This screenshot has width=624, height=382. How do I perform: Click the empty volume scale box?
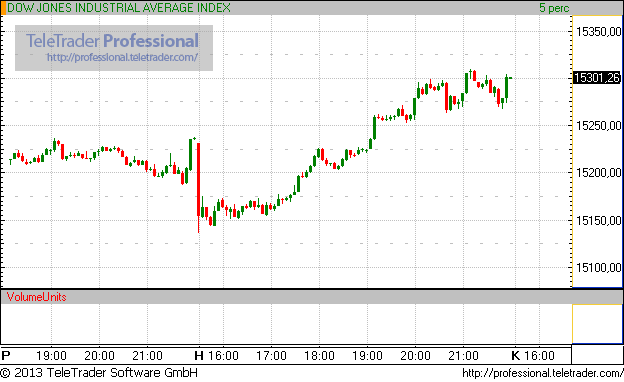click(x=597, y=324)
